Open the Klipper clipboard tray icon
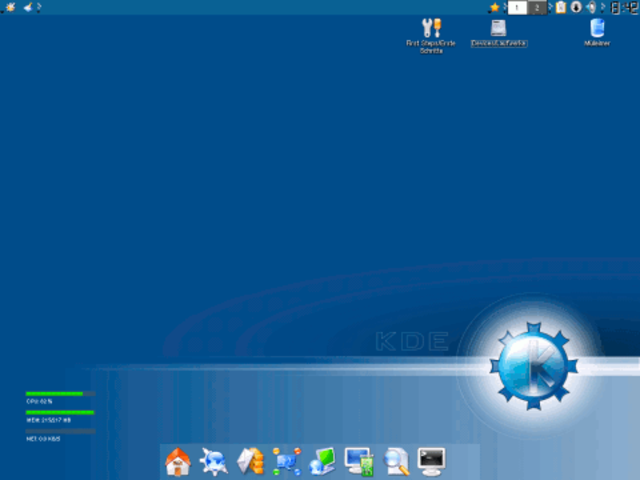The height and width of the screenshot is (480, 640). coord(561,7)
